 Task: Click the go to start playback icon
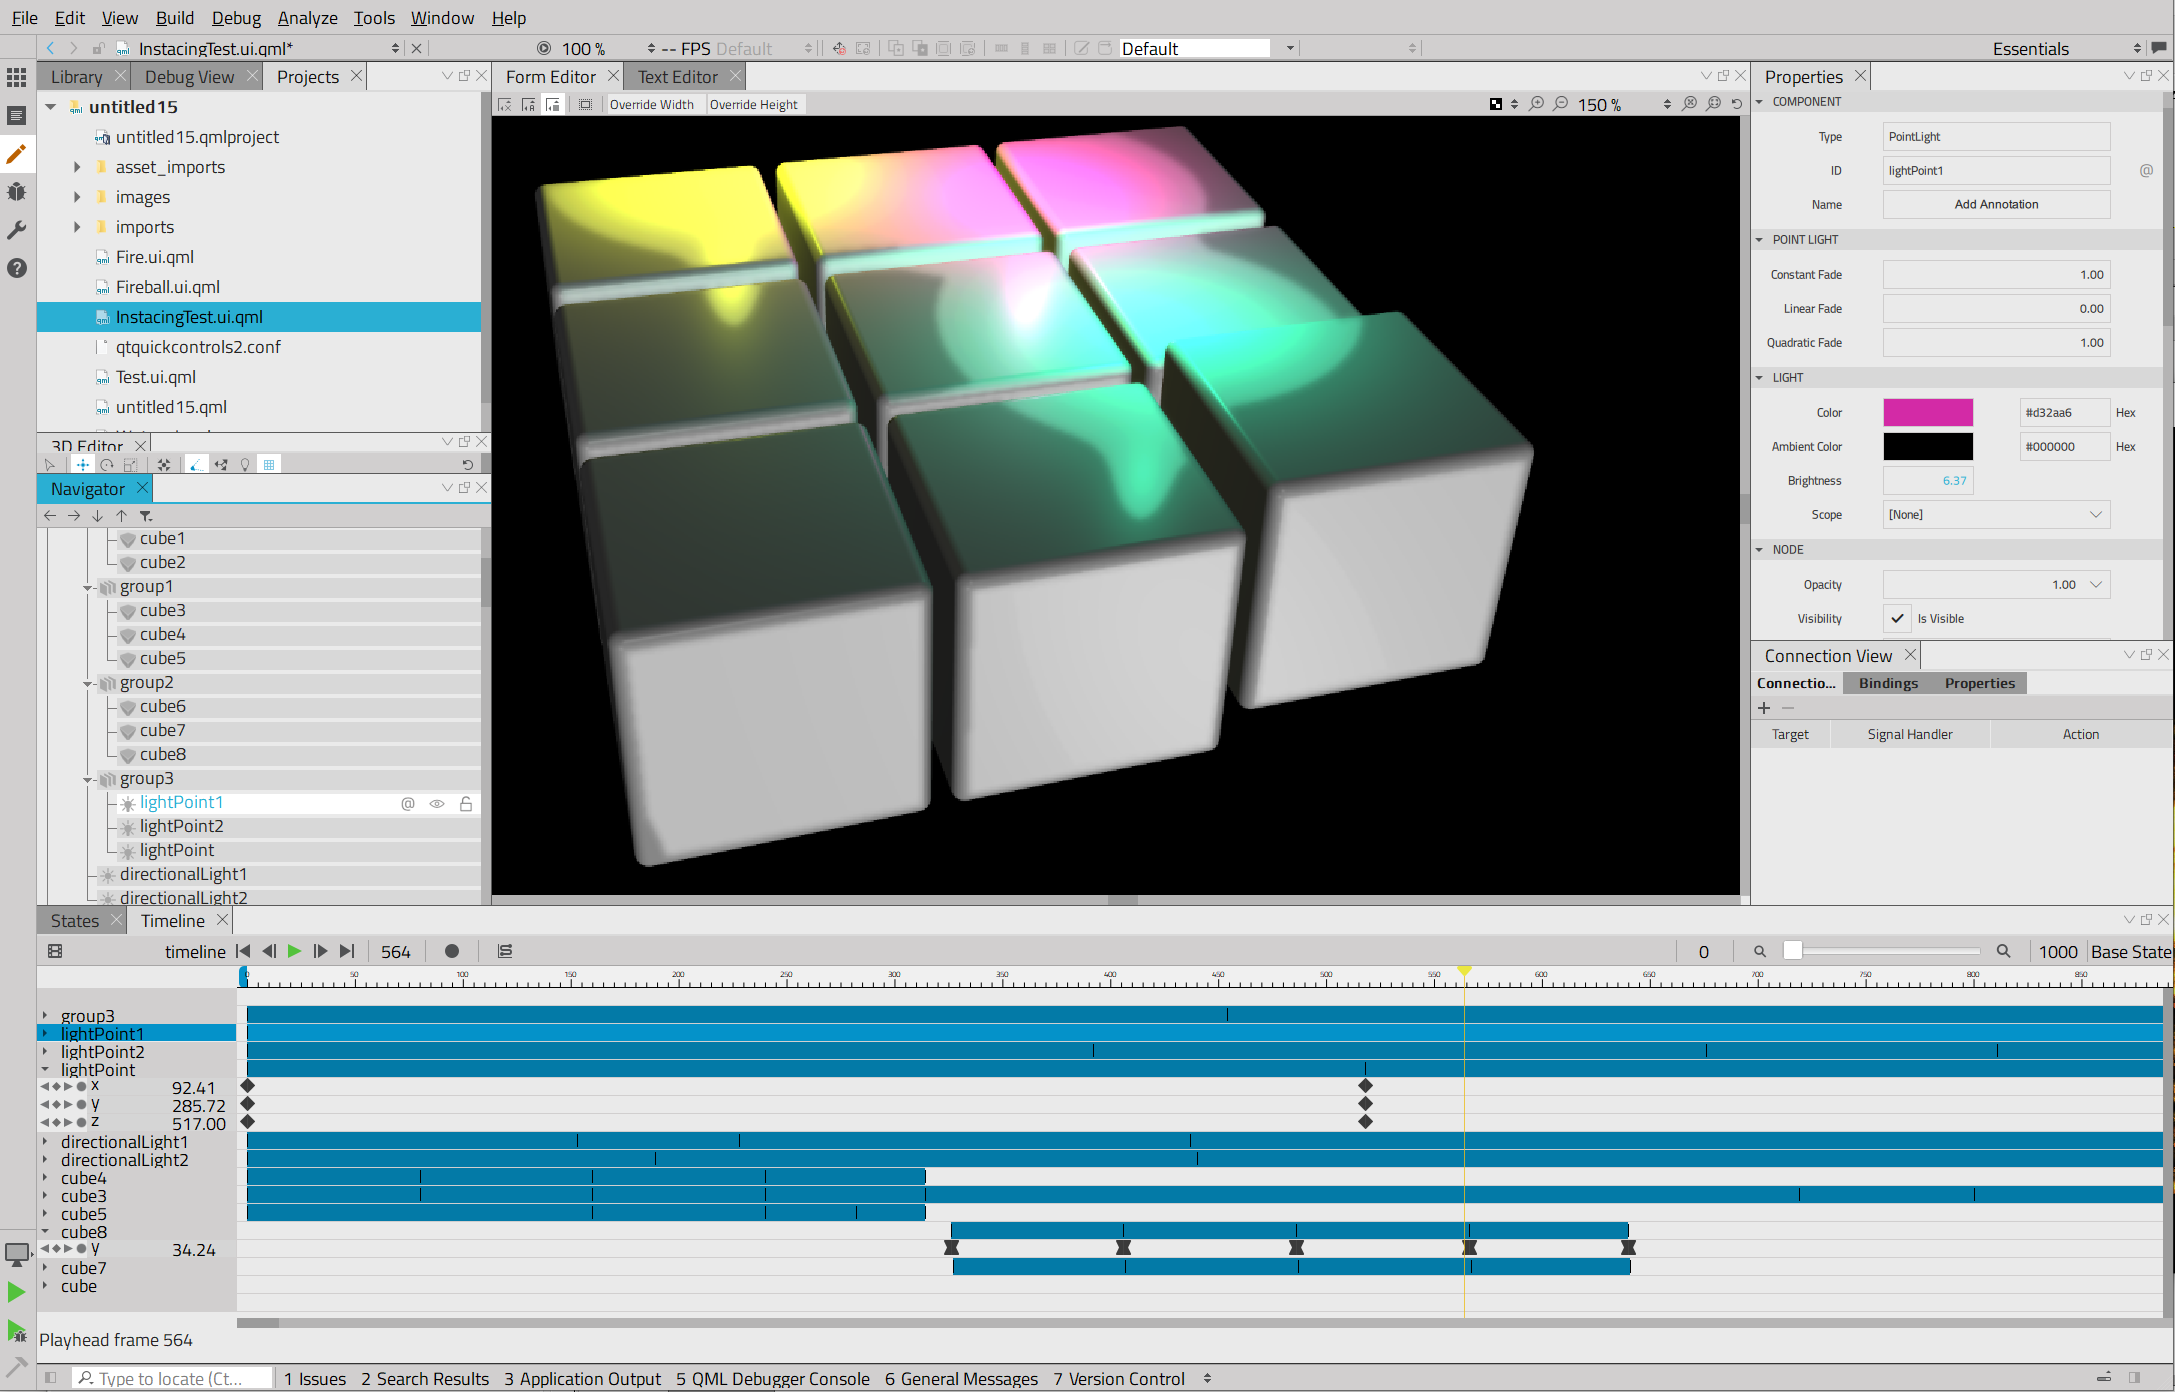pos(246,950)
